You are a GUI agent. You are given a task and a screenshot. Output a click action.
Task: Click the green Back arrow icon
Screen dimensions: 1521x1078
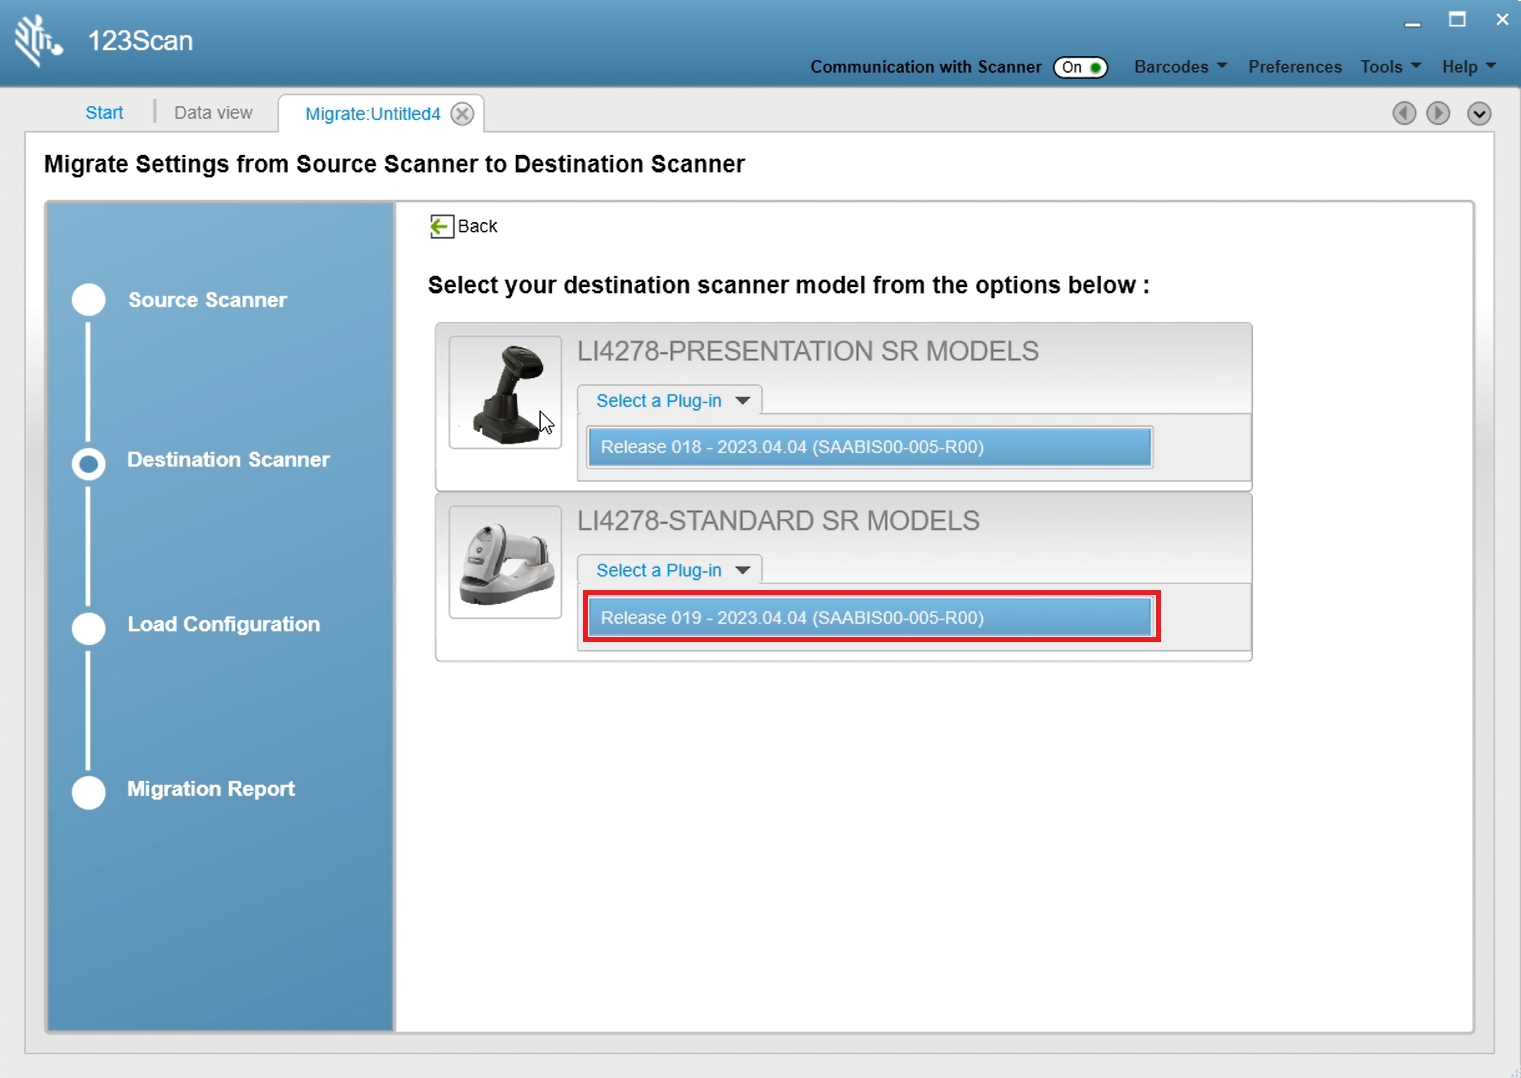point(441,227)
